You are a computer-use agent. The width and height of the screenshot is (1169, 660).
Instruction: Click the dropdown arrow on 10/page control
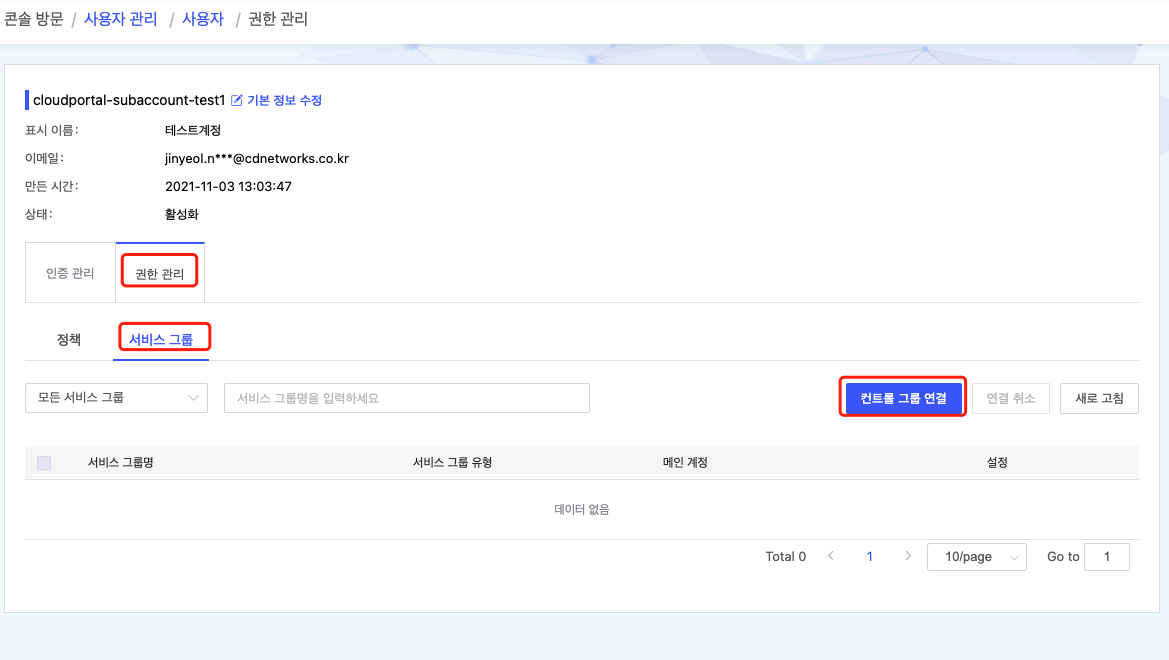(1018, 556)
